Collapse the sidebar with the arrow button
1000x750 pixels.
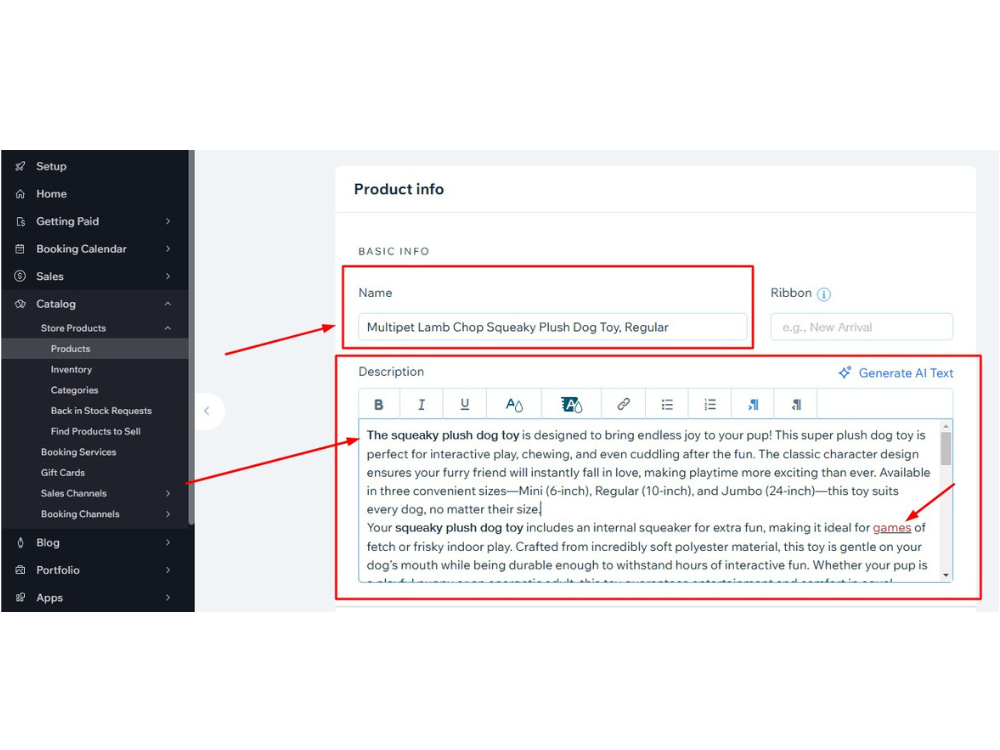[x=207, y=411]
